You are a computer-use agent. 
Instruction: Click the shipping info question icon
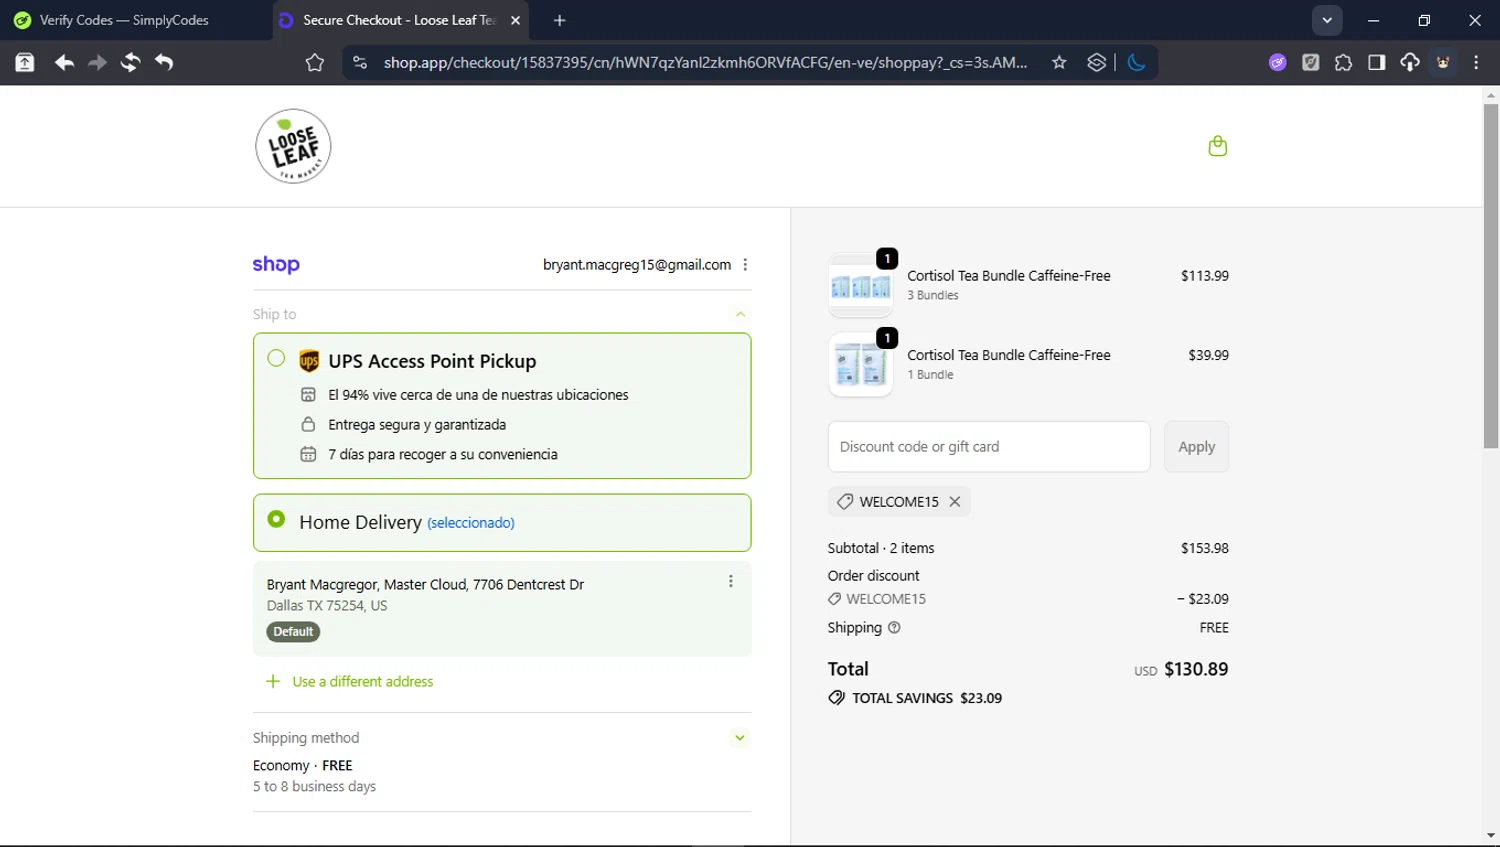click(894, 628)
